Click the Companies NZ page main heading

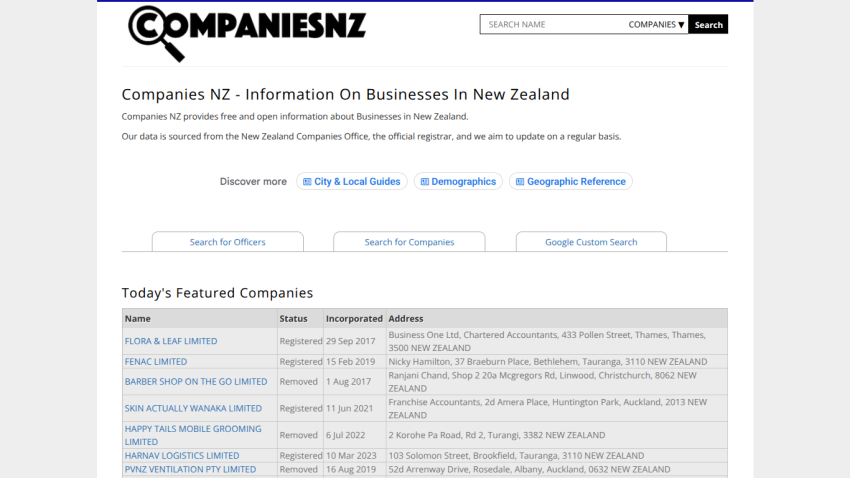[x=345, y=94]
